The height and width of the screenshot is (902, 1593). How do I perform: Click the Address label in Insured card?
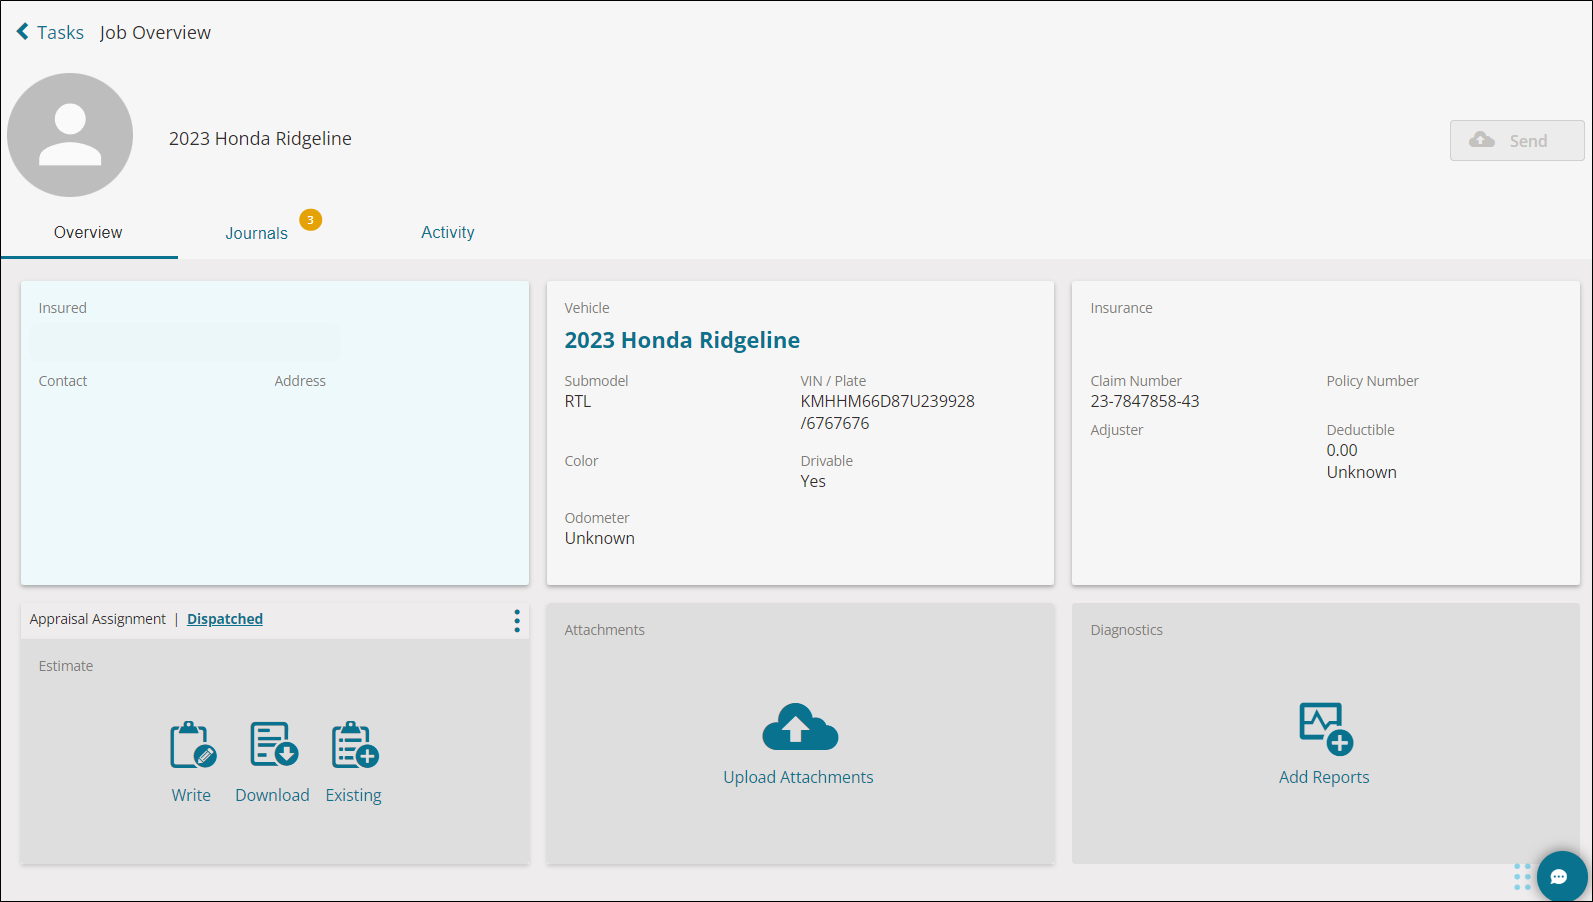300,381
